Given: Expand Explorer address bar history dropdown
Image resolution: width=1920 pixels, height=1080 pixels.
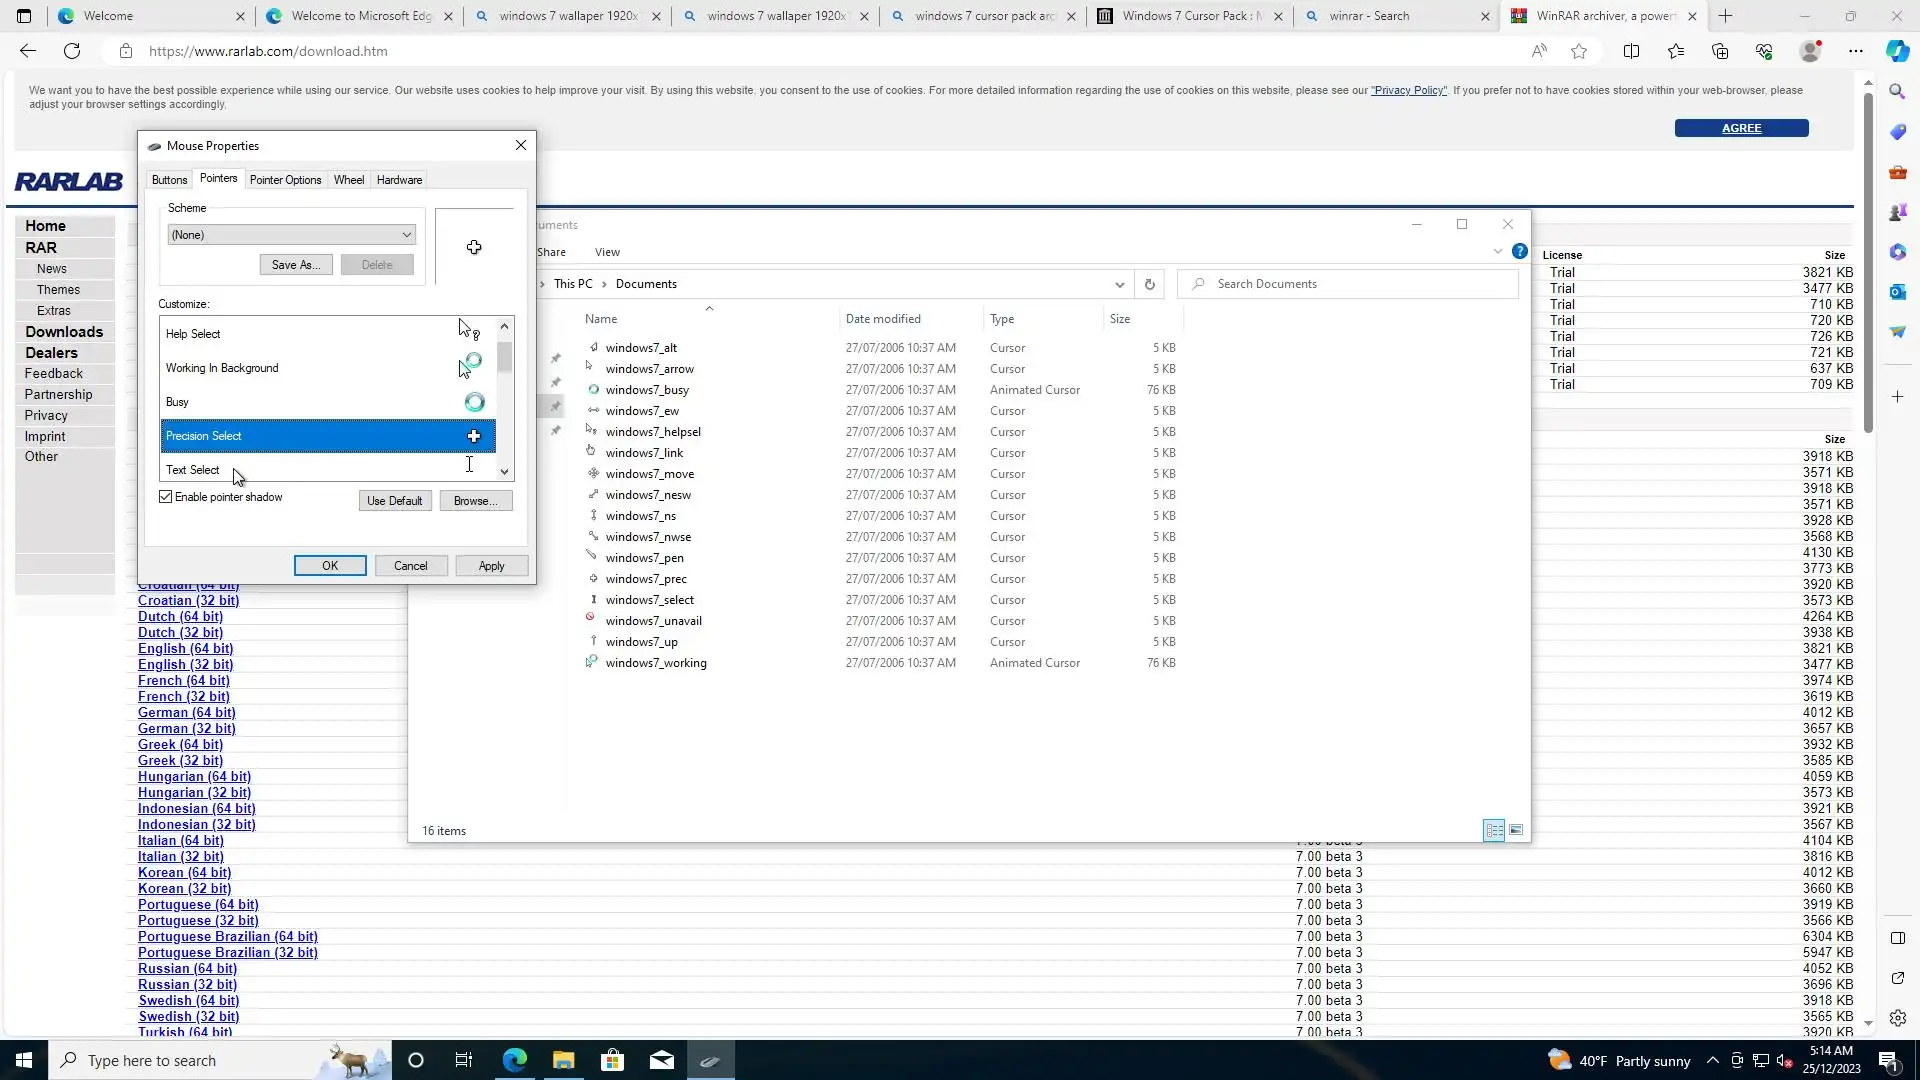Looking at the screenshot, I should pos(1119,285).
